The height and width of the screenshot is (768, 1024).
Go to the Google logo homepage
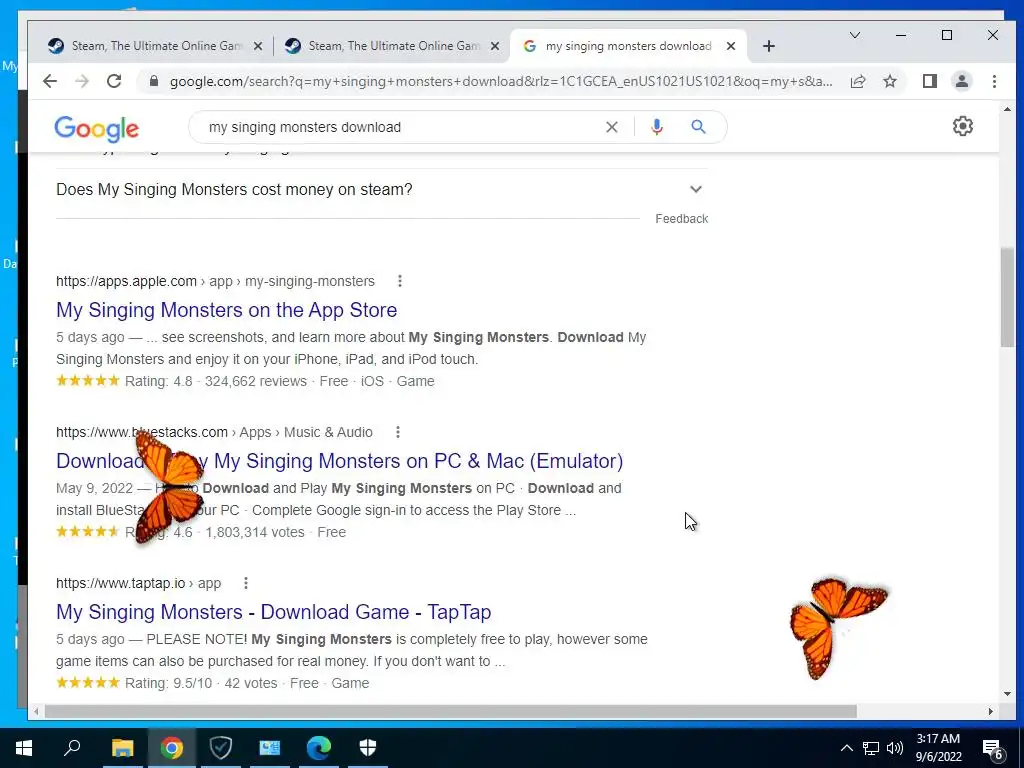pos(97,128)
